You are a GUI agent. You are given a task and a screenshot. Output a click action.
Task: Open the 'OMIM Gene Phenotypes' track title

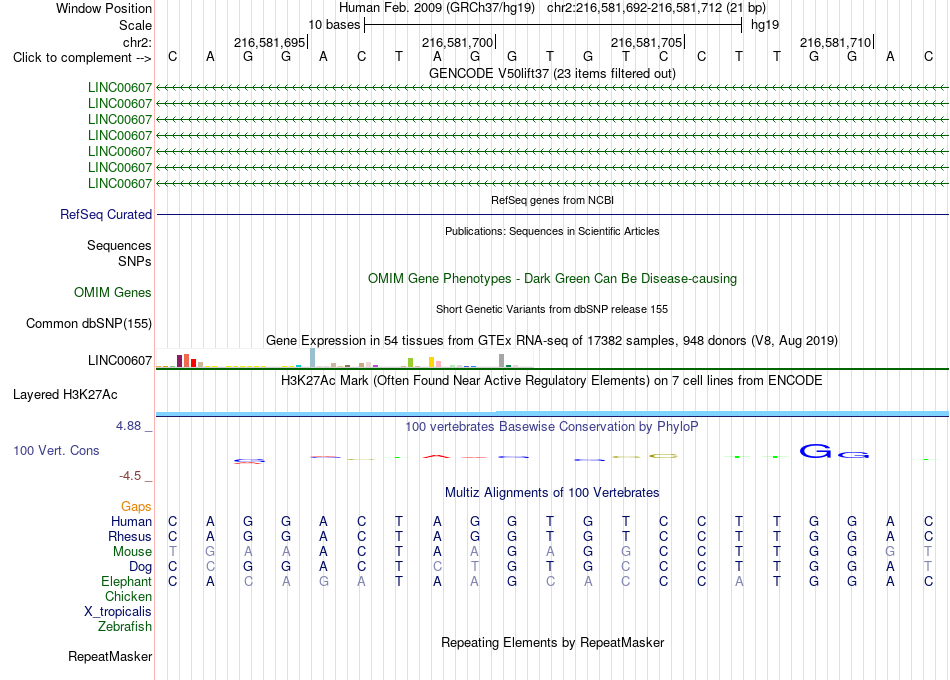click(552, 279)
